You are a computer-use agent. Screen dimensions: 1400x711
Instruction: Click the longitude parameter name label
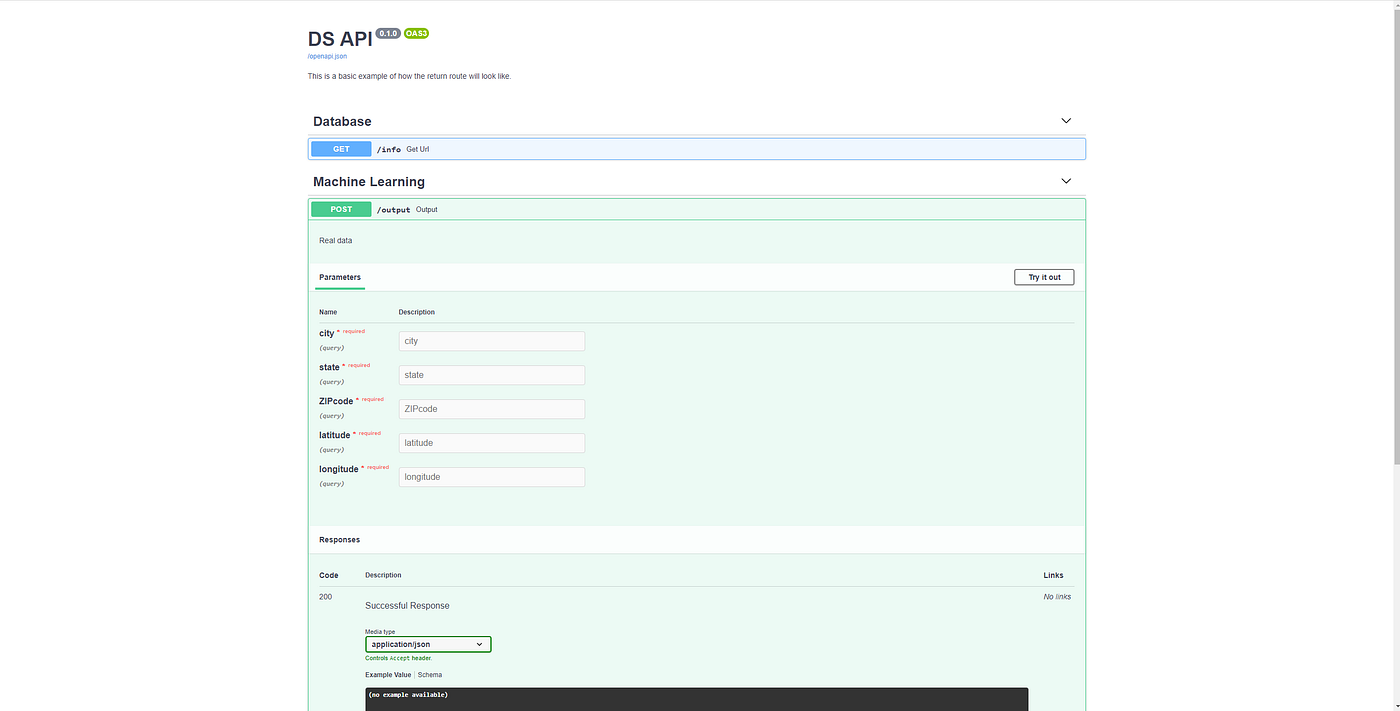point(339,469)
